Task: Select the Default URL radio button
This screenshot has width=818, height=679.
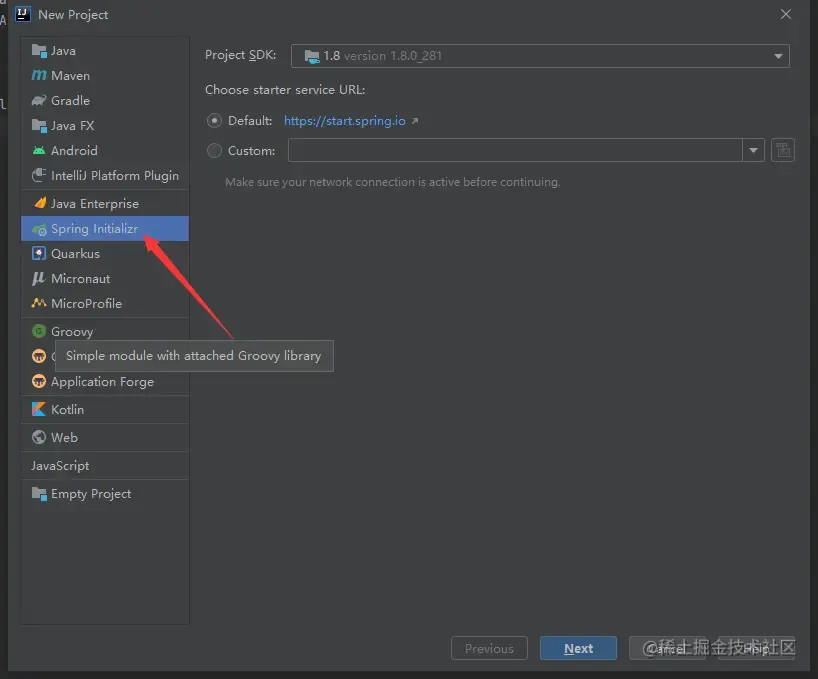Action: pos(214,121)
